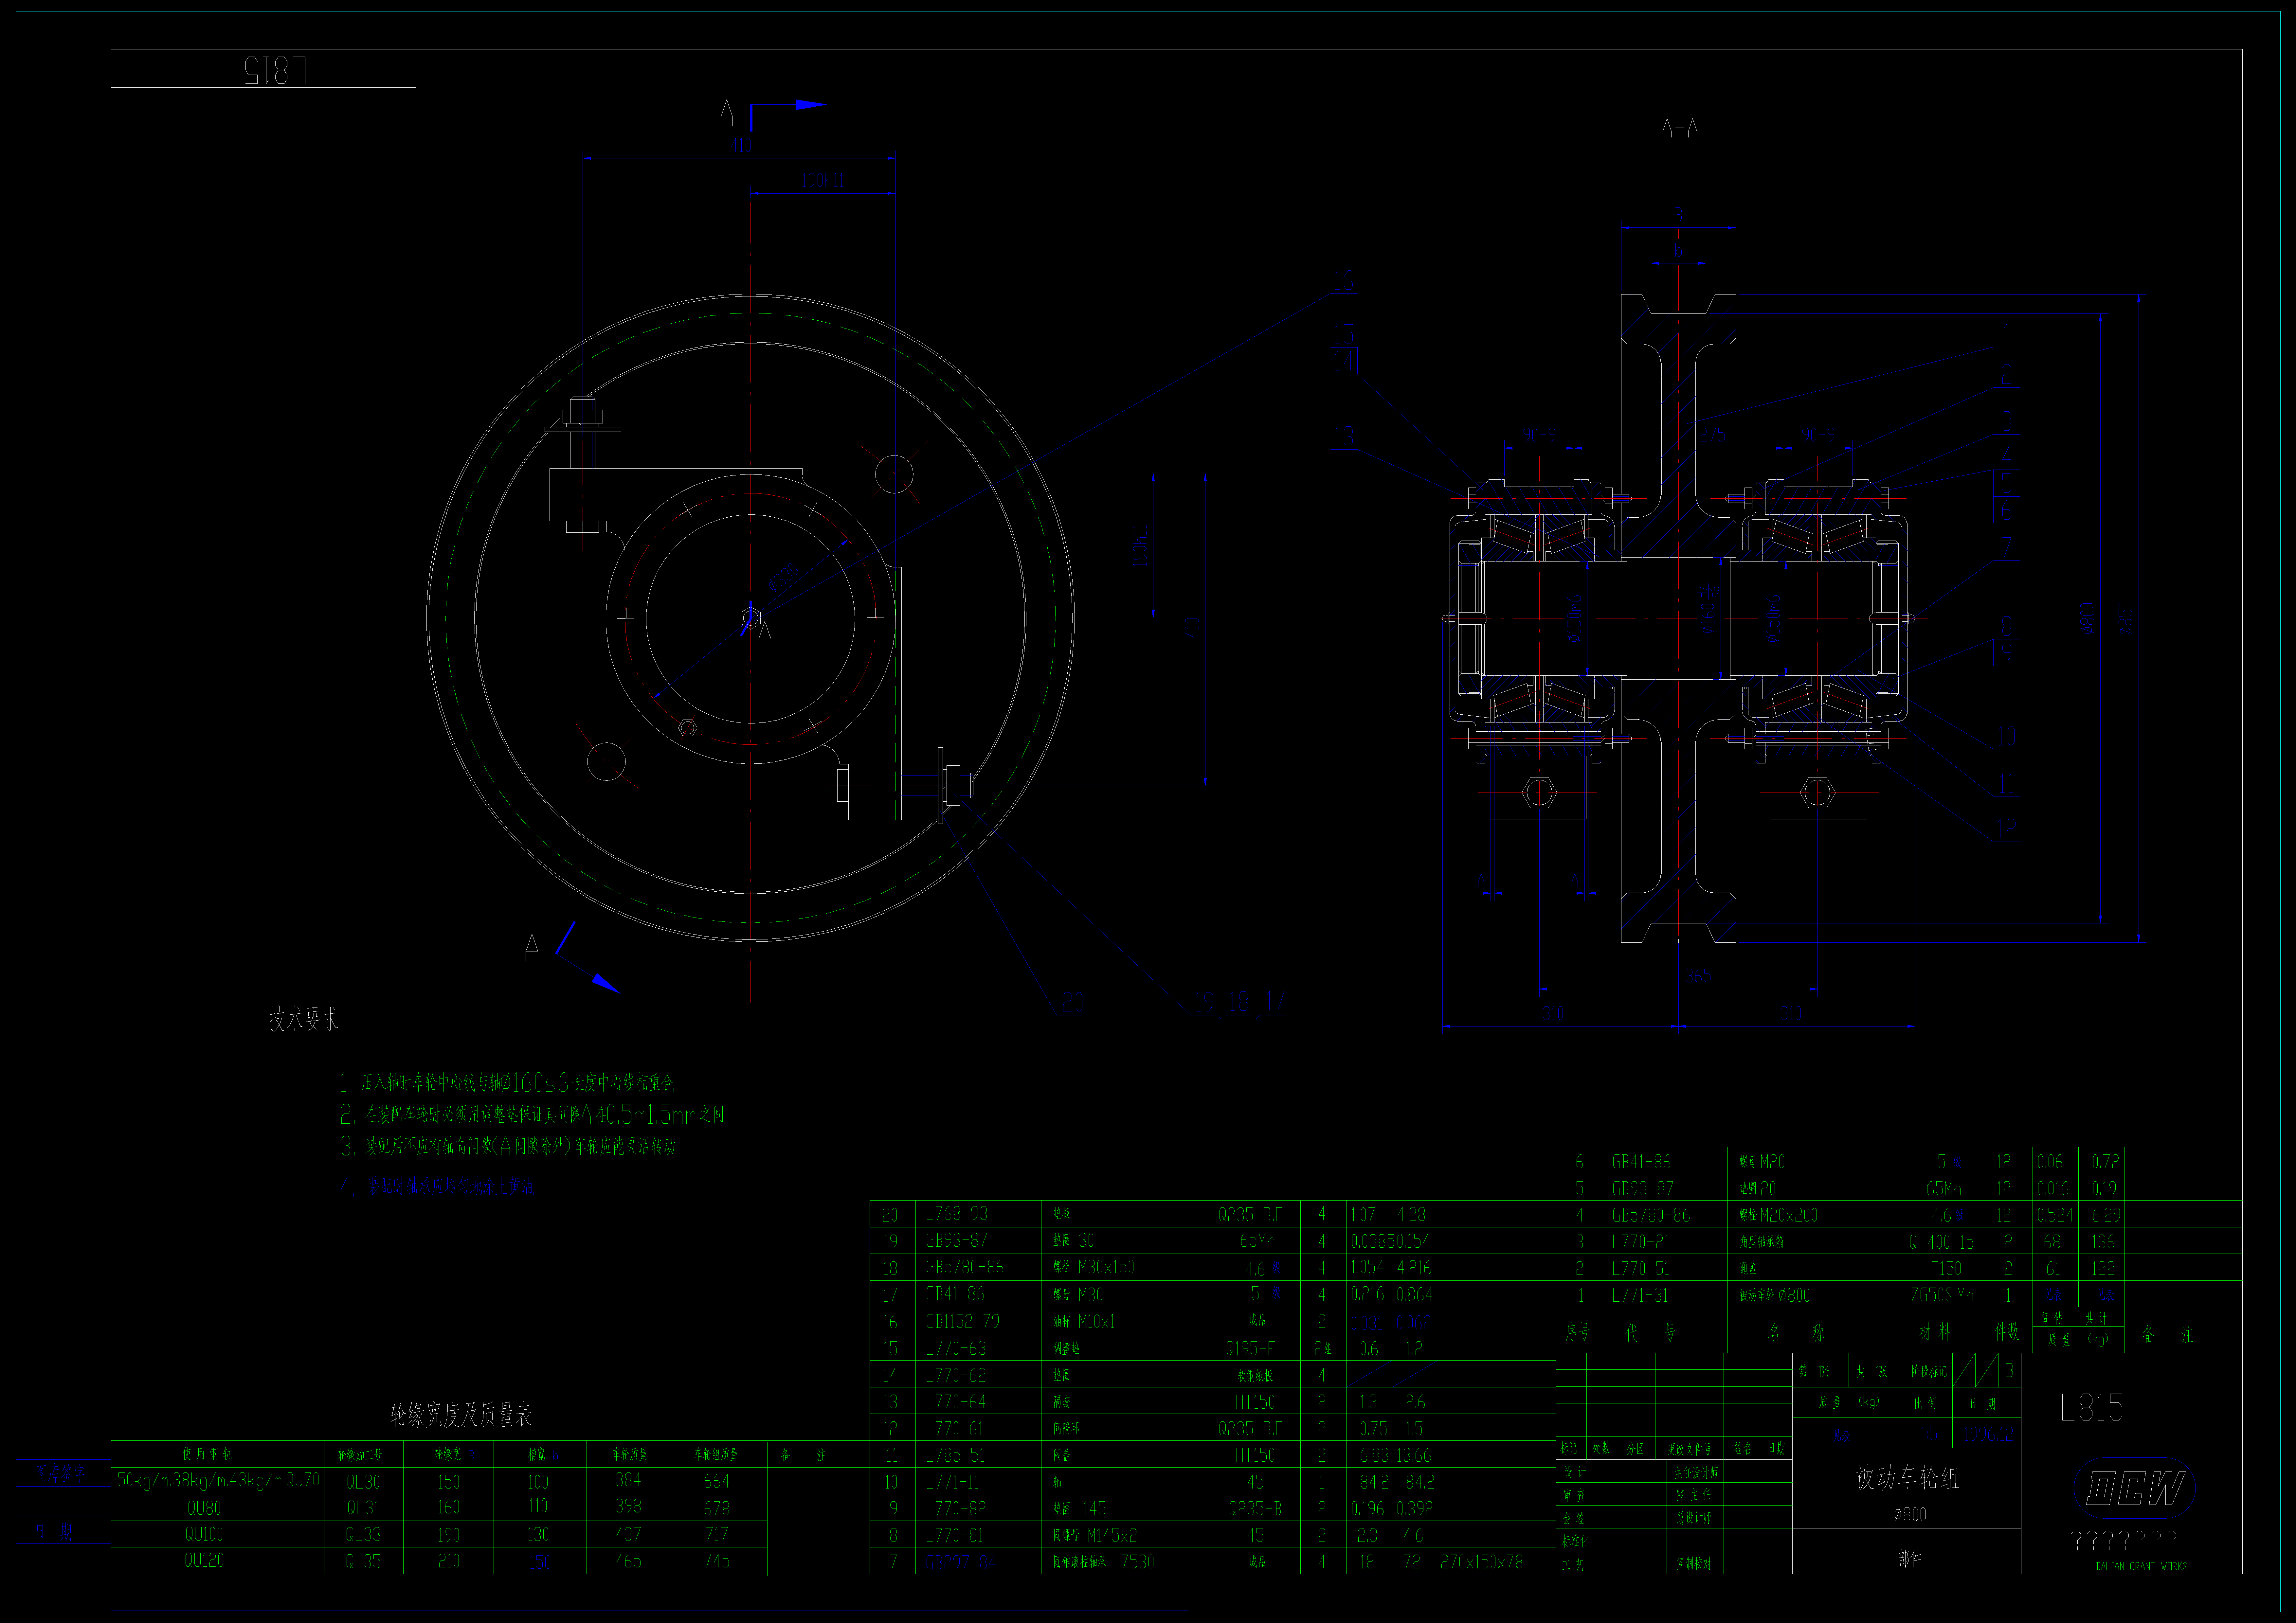The width and height of the screenshot is (2296, 1623).
Task: Click the QL31 cell
Action: coord(363,1508)
